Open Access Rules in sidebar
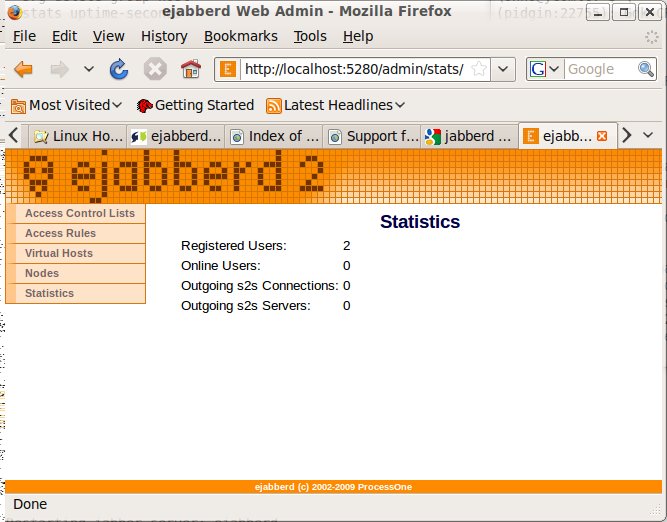The width and height of the screenshot is (667, 522). click(x=60, y=233)
